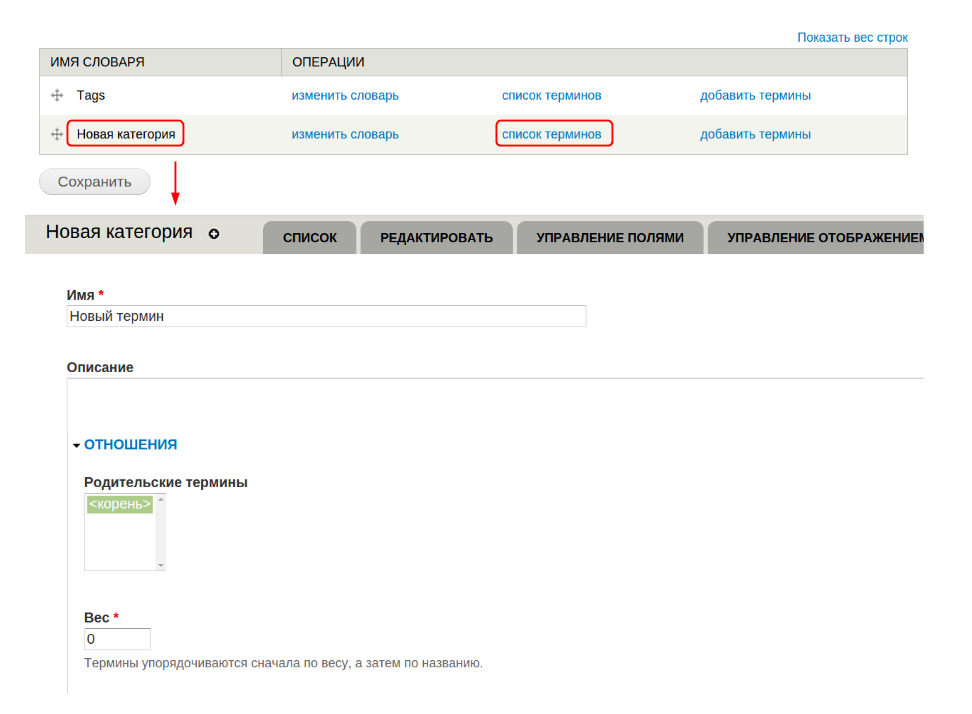Screen dimensions: 972x714
Task: Click Показать вес строк link
Action: (x=852, y=37)
